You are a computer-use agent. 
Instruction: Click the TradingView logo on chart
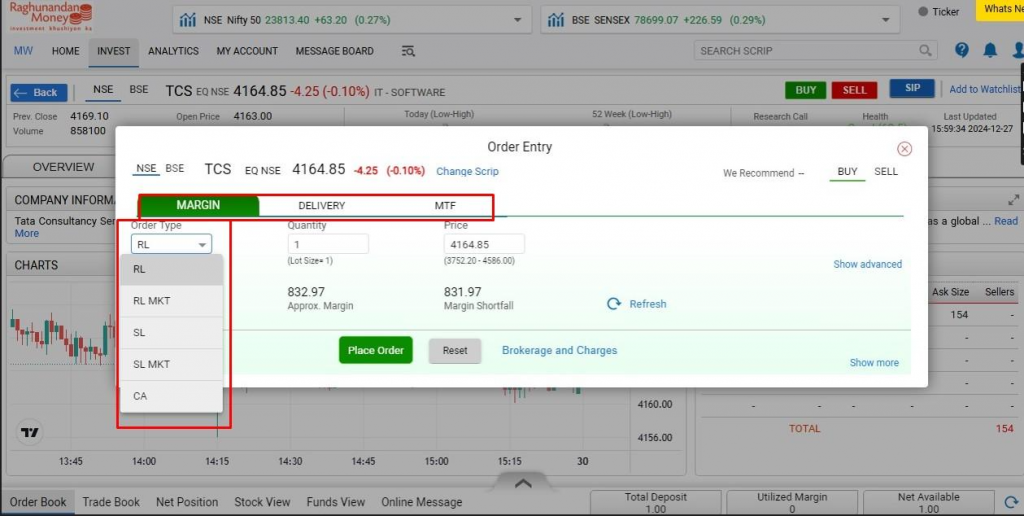(x=30, y=433)
